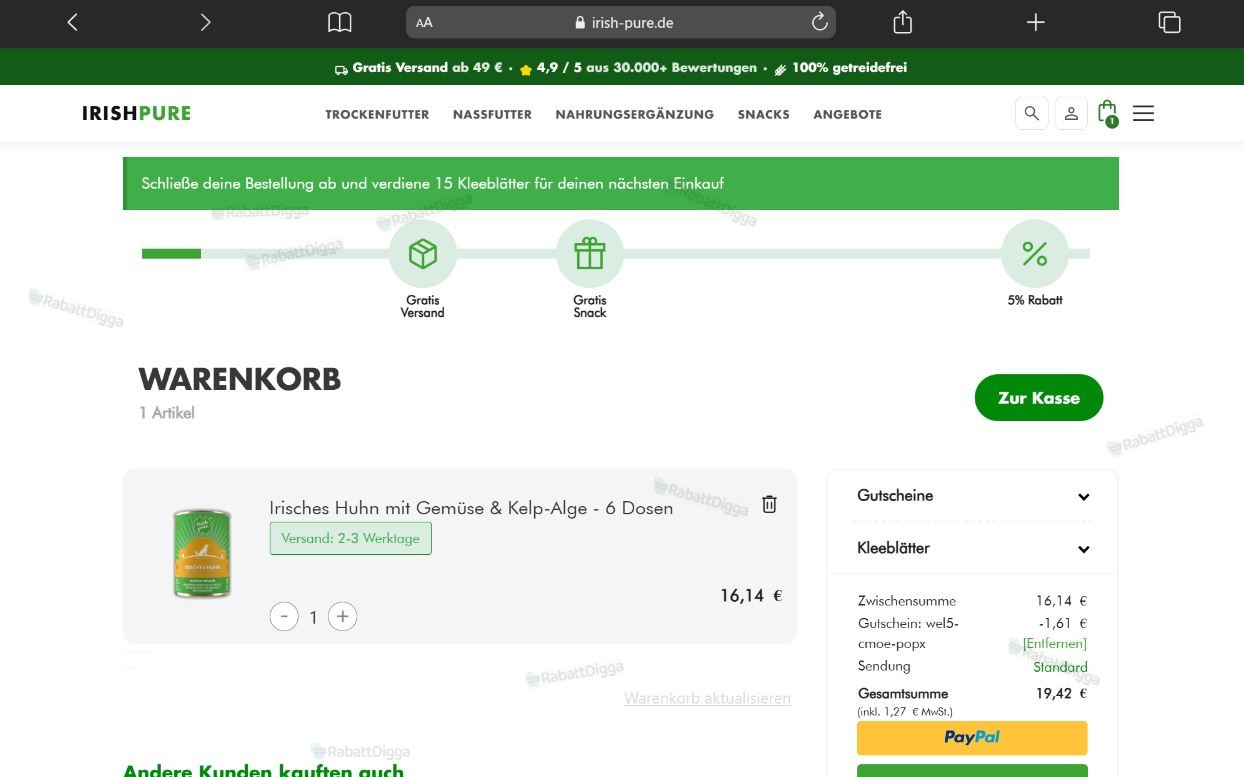Click the Gratis Versand box icon
Viewport: 1244px width, 777px height.
pyautogui.click(x=423, y=254)
